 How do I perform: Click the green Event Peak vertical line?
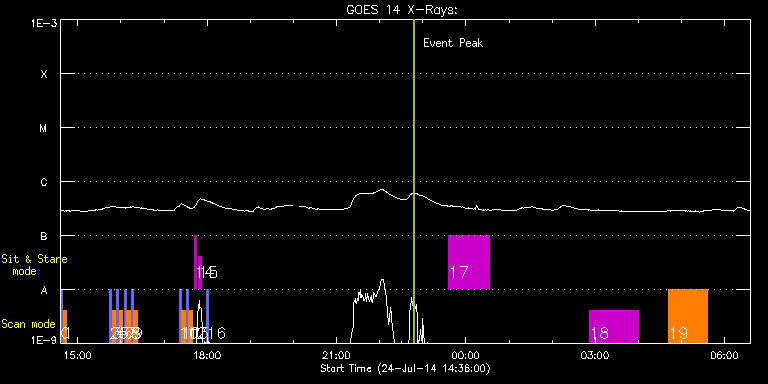(414, 181)
